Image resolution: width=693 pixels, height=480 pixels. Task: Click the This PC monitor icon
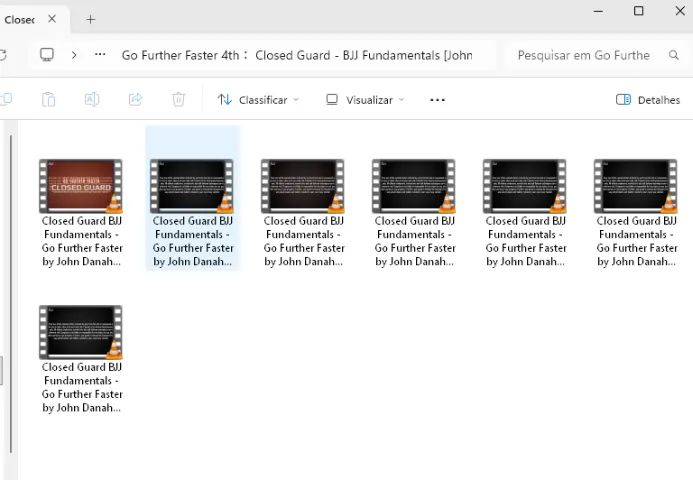(47, 55)
